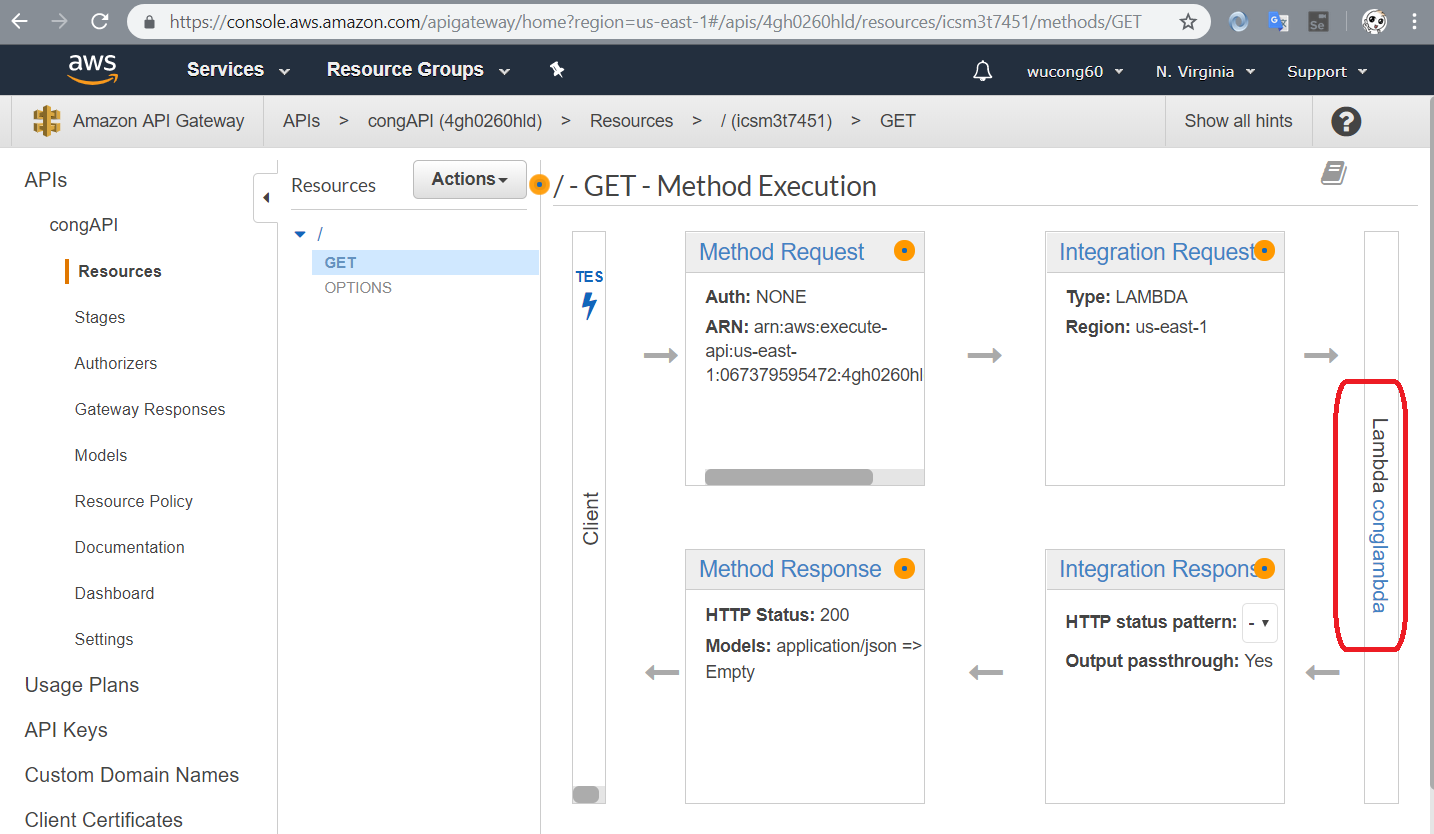The height and width of the screenshot is (834, 1434).
Task: Click Show all hints button
Action: (x=1238, y=121)
